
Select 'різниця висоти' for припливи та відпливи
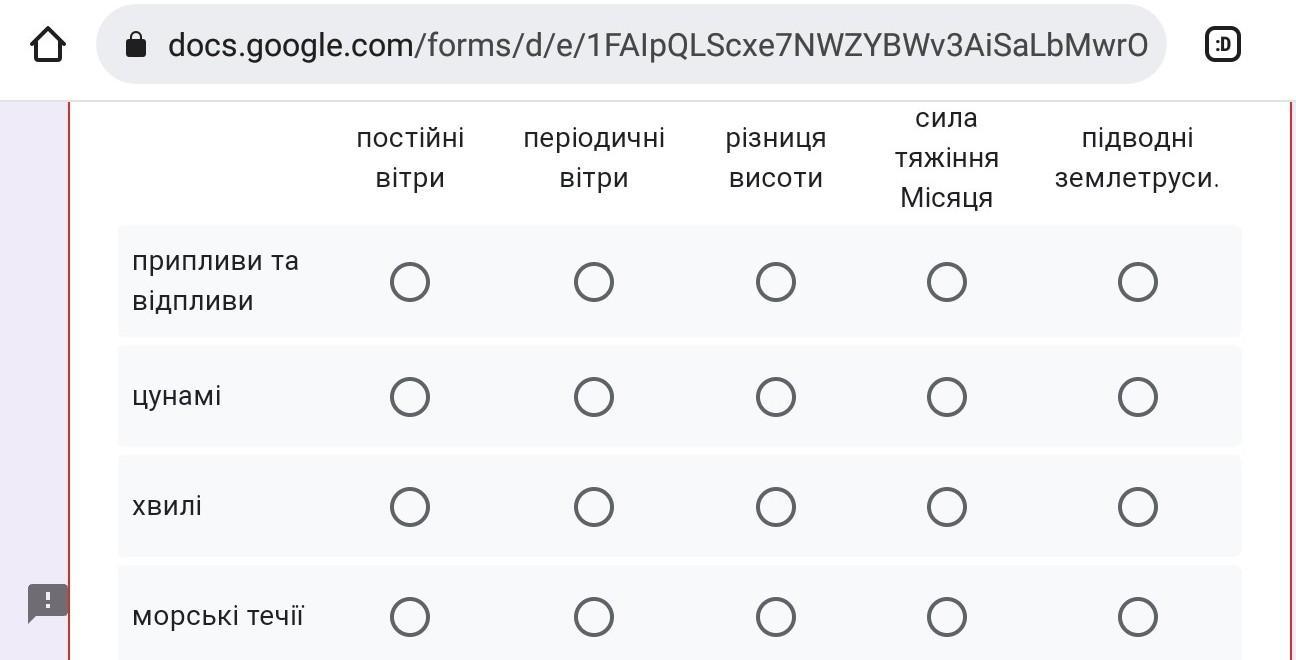pyautogui.click(x=775, y=282)
